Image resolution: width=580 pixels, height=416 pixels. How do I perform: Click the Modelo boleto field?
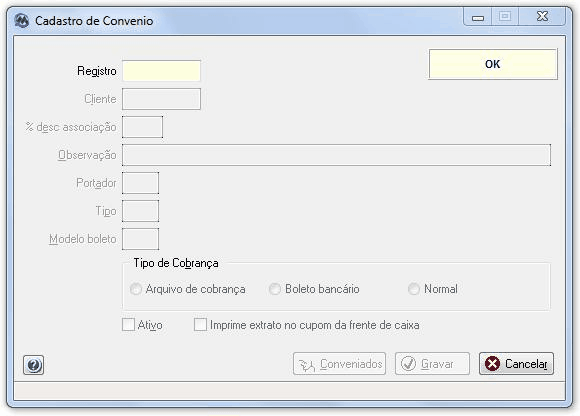[141, 239]
